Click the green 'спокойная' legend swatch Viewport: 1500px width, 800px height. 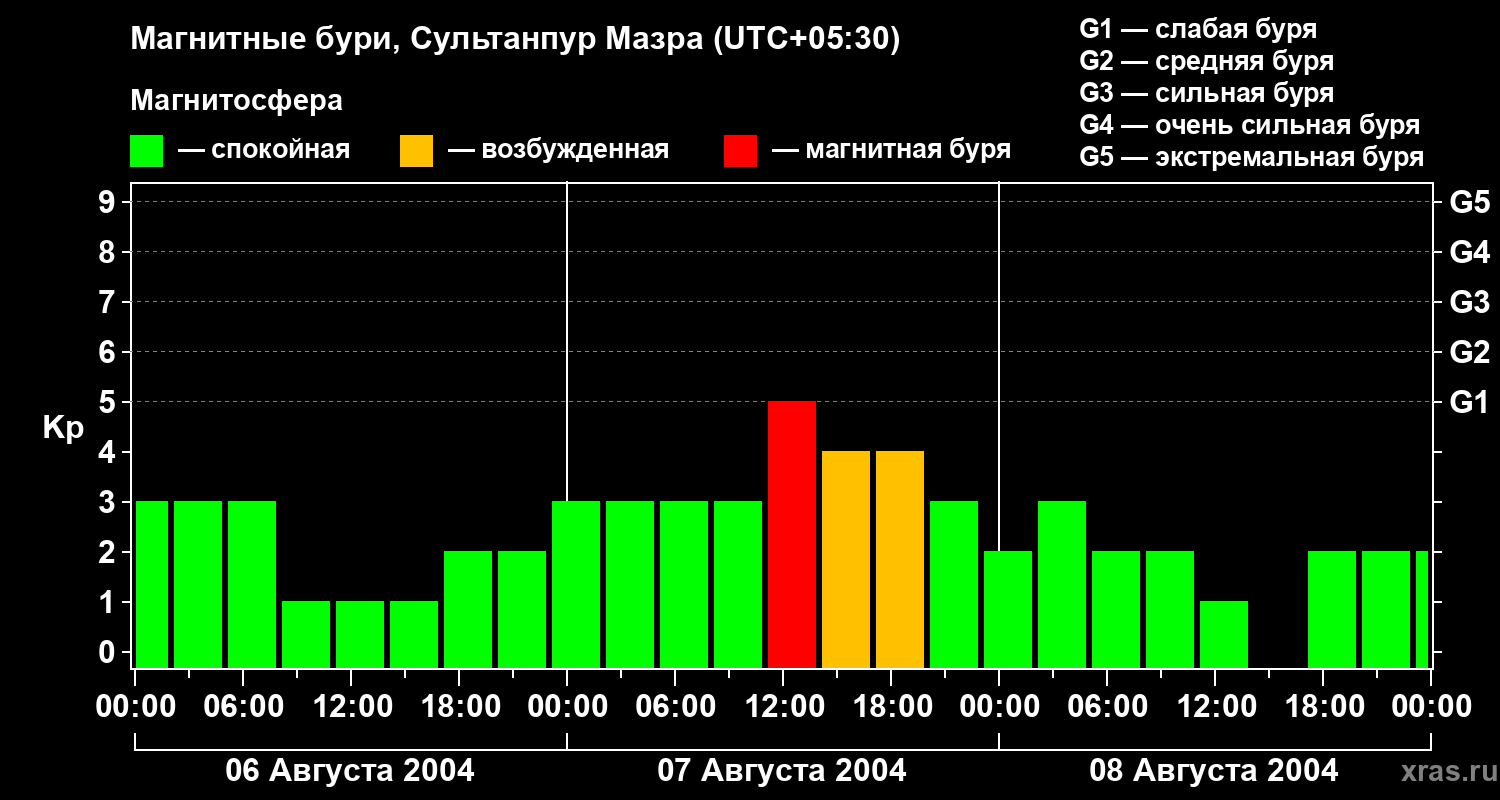[x=147, y=151]
